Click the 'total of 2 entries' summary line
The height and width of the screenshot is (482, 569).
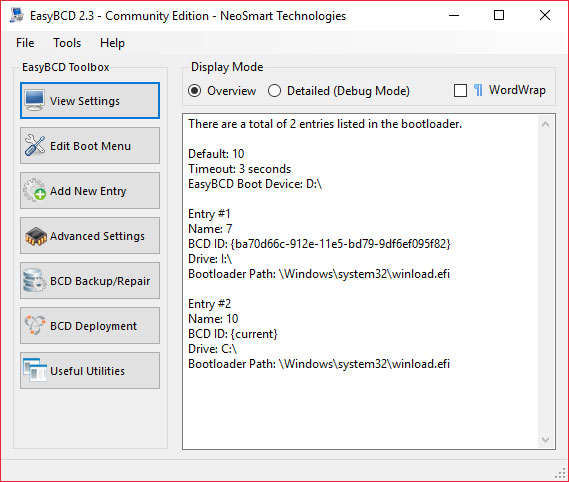point(325,124)
